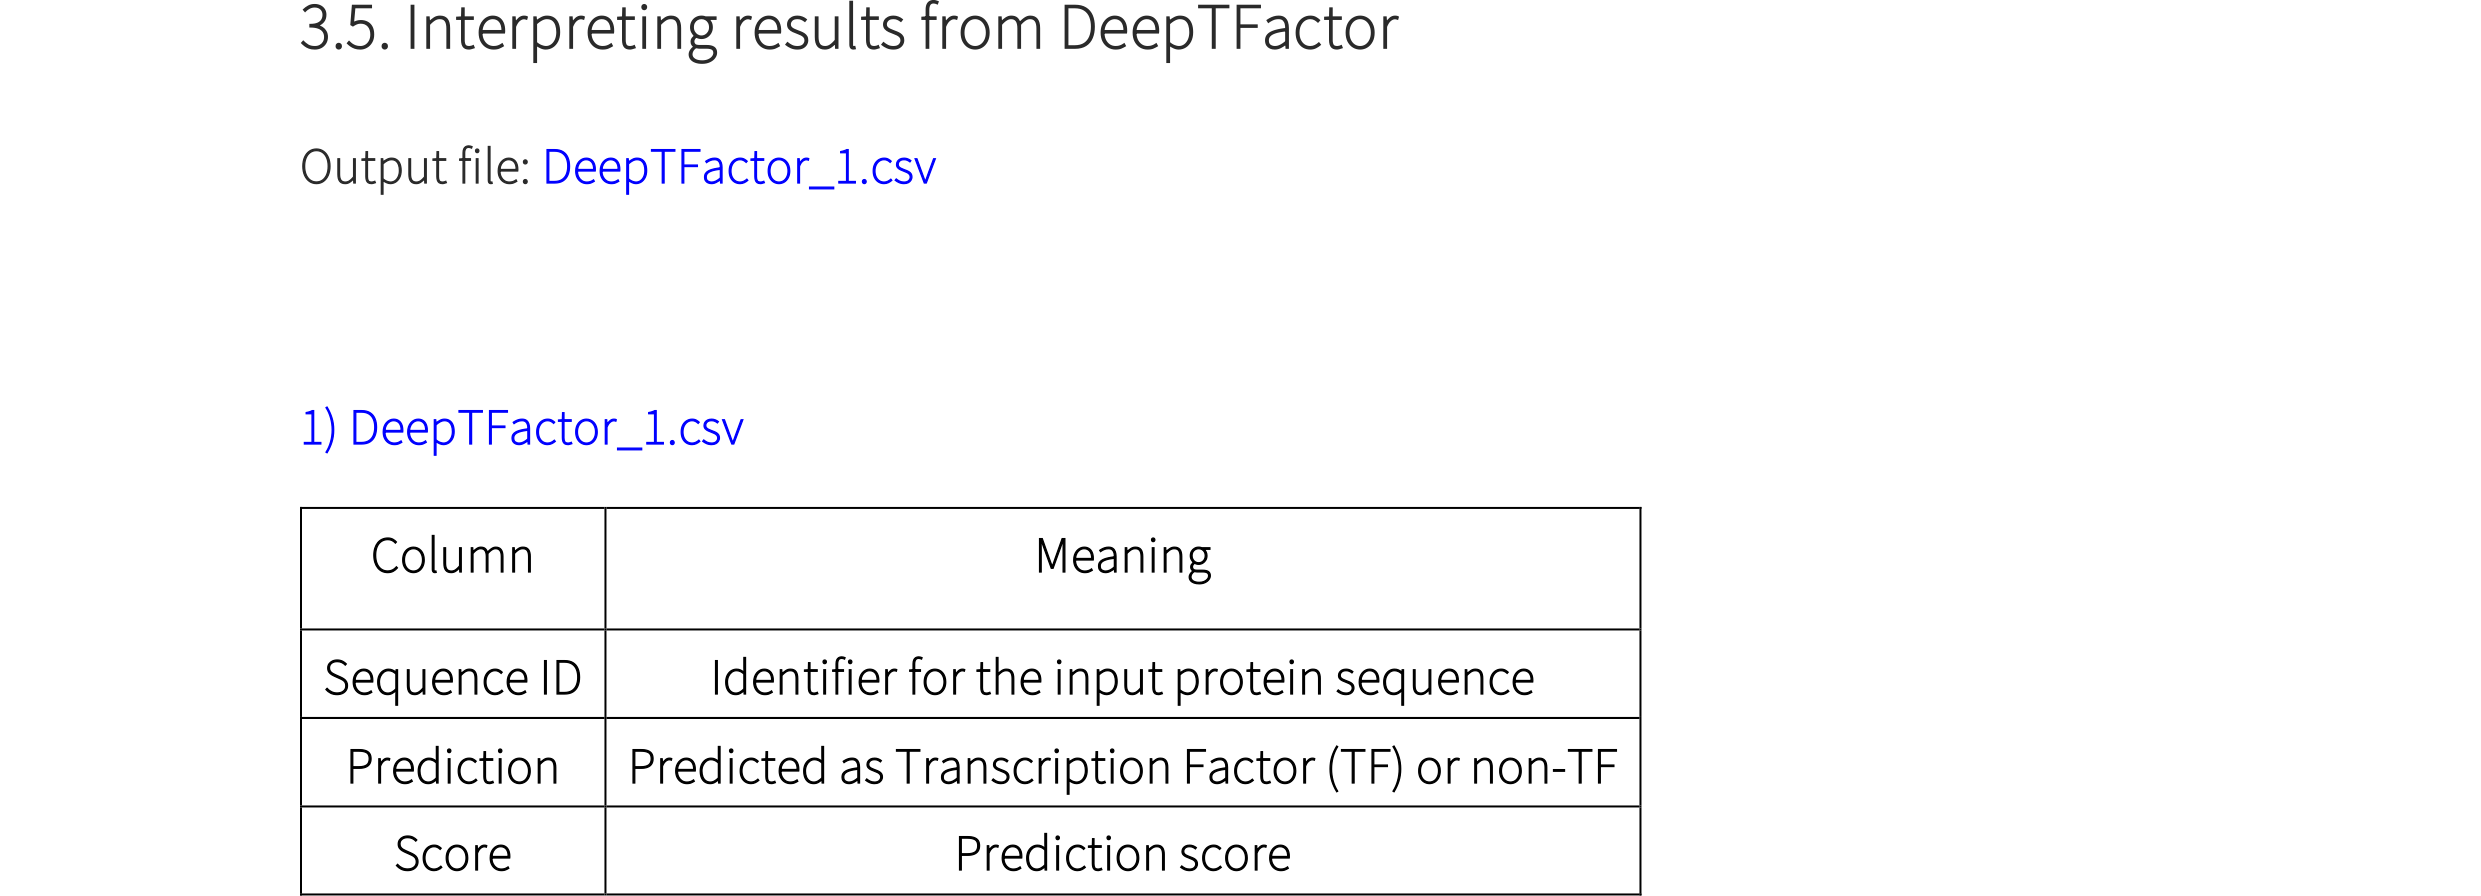The width and height of the screenshot is (2481, 896).
Task: Click the 'Score' table cell
Action: pyautogui.click(x=452, y=854)
